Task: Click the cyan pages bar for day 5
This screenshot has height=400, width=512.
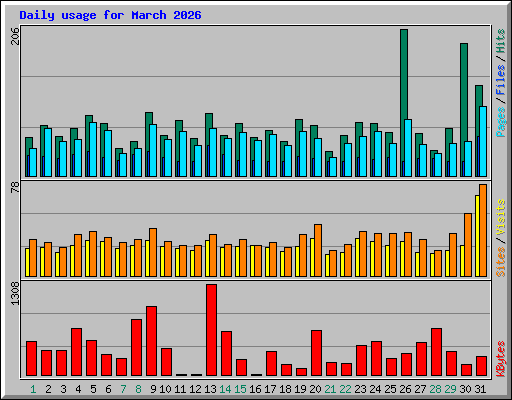Action: coord(93,149)
